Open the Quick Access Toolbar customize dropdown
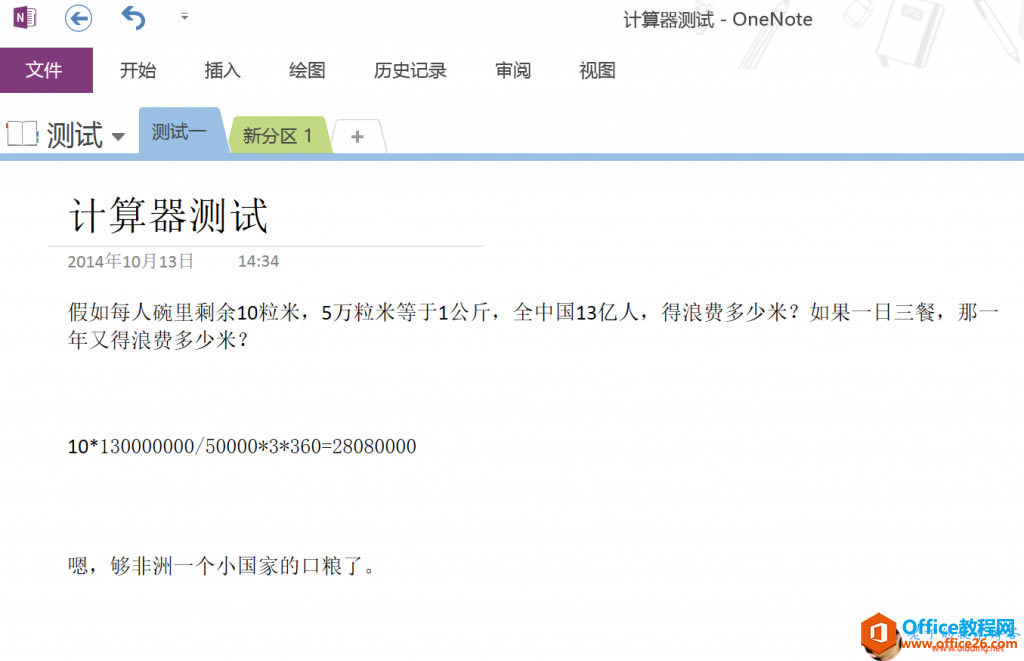The image size is (1024, 661). click(185, 17)
